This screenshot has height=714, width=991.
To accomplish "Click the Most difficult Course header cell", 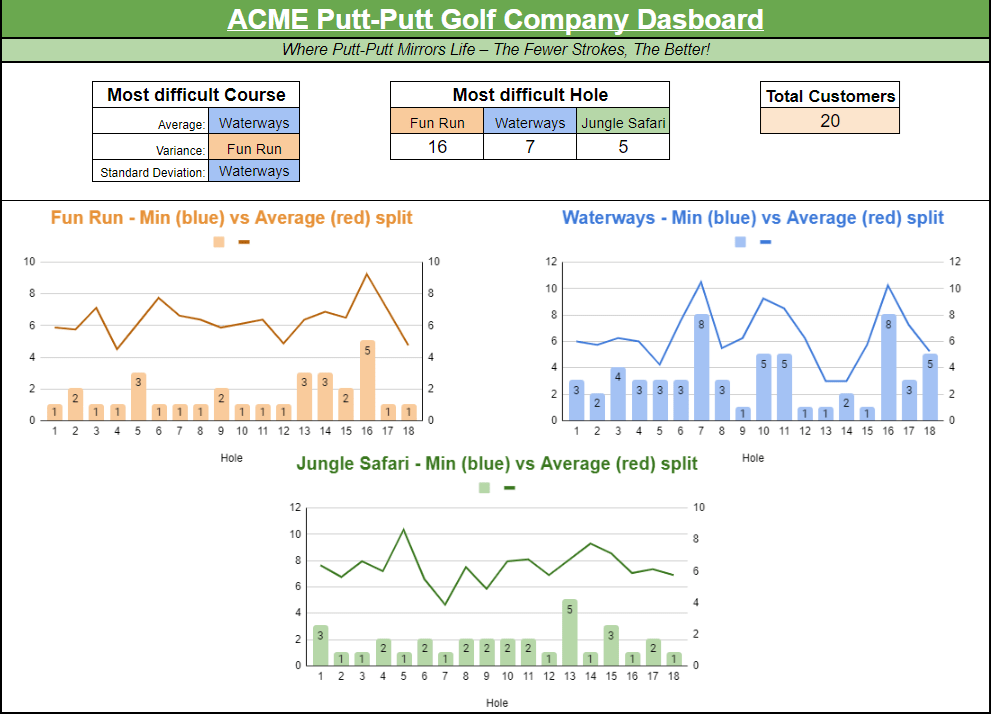I will click(x=196, y=95).
